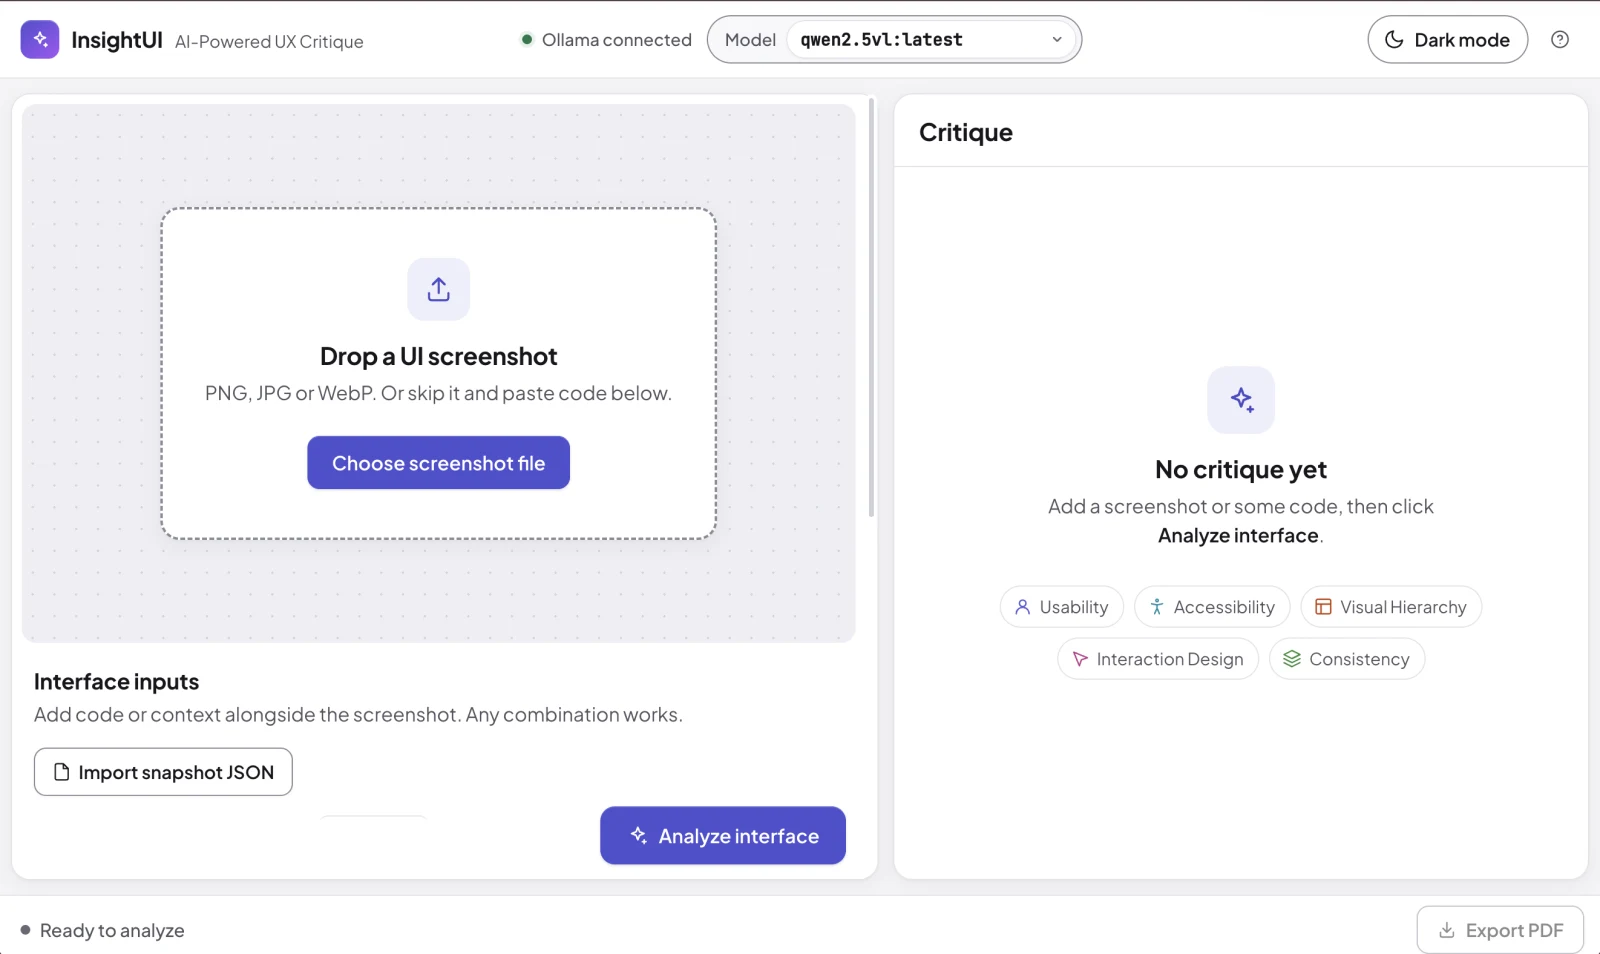Click the upload arrow icon in drop zone
The width and height of the screenshot is (1600, 954).
pos(438,289)
